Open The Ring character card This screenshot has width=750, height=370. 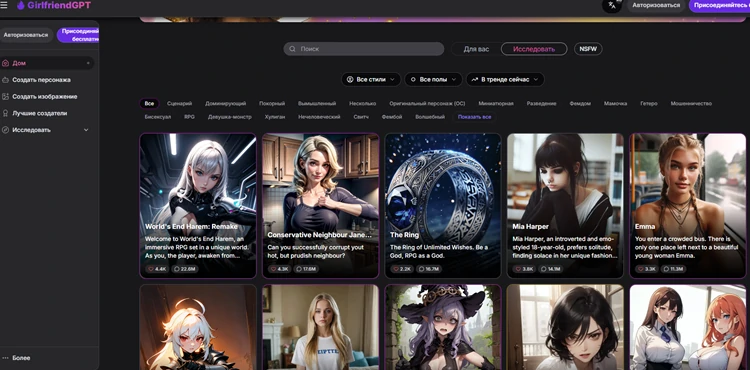coord(443,206)
